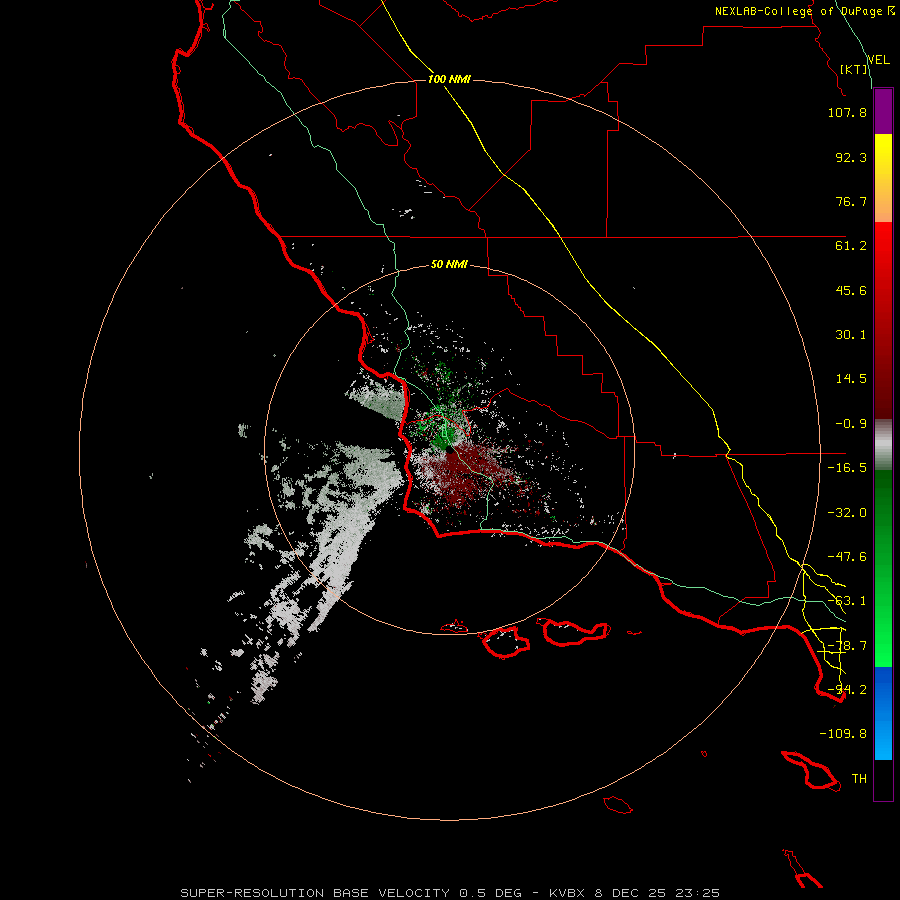
Task: Click the -16.5 velocity scale value
Action: (x=847, y=468)
